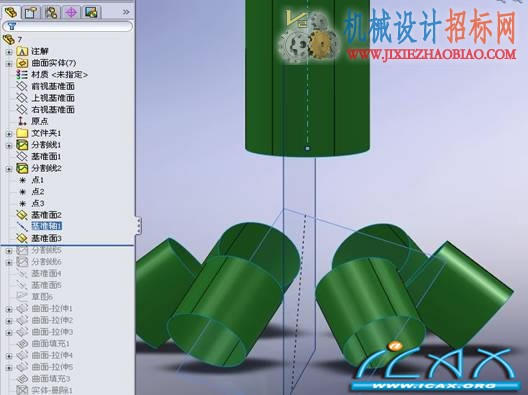The width and height of the screenshot is (528, 395).
Task: Expand the suppressed 分割线5 feature
Action: 9,251
